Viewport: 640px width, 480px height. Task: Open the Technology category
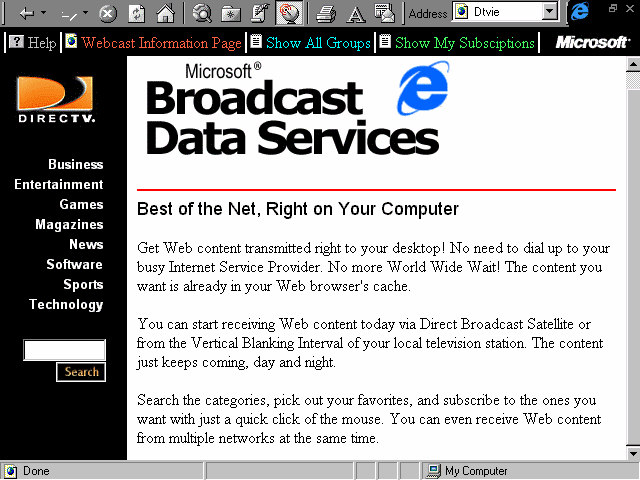coord(66,304)
